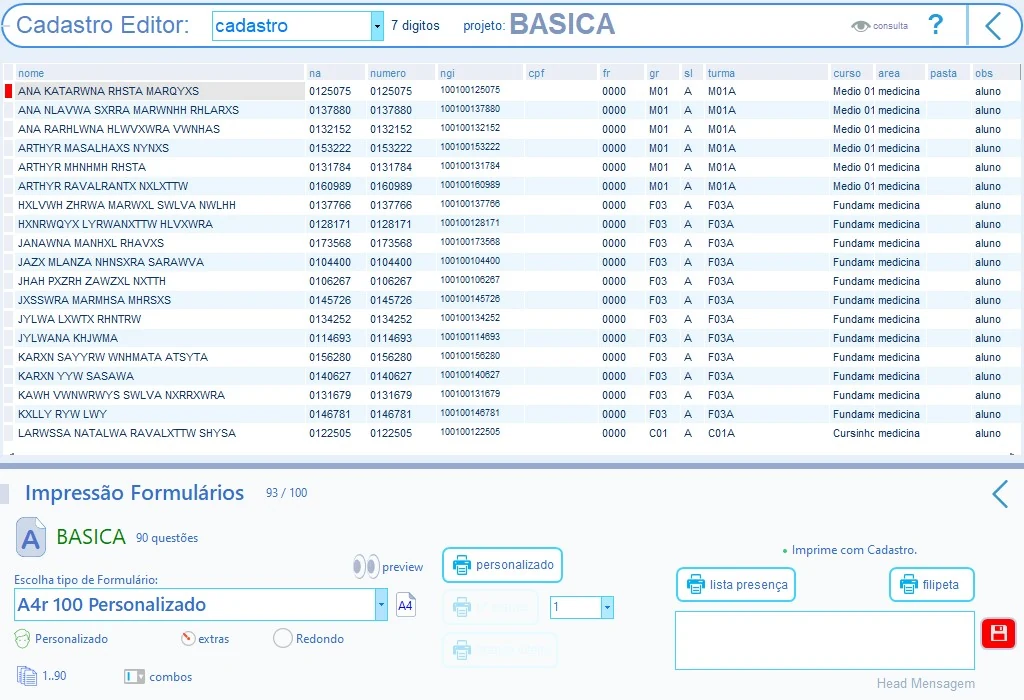Click the BASICA project document icon
The width and height of the screenshot is (1024, 700).
point(31,537)
